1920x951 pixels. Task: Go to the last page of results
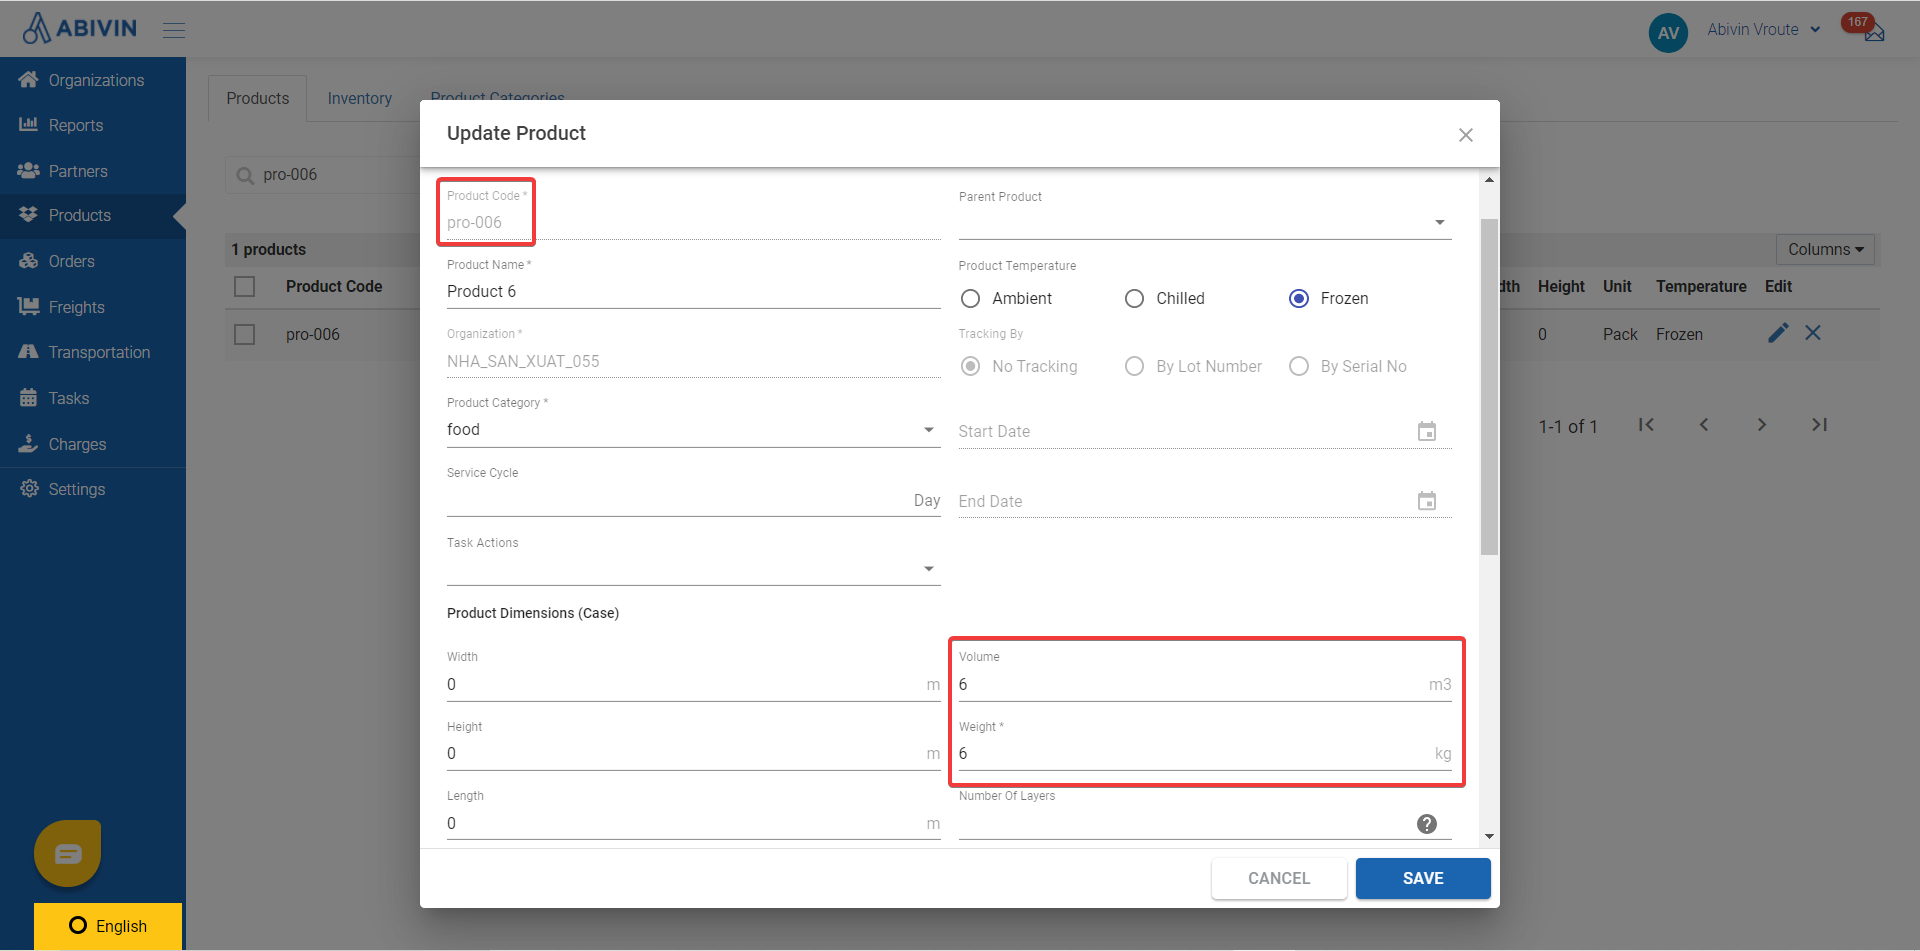click(x=1820, y=425)
